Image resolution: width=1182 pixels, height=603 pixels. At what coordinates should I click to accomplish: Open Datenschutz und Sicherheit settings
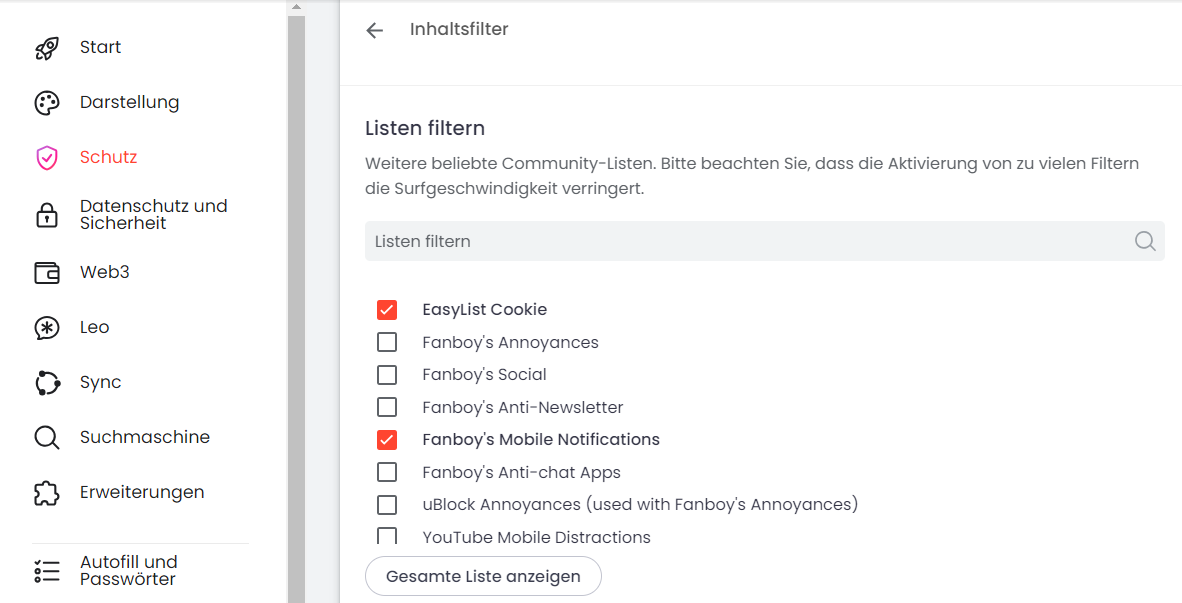pos(154,215)
